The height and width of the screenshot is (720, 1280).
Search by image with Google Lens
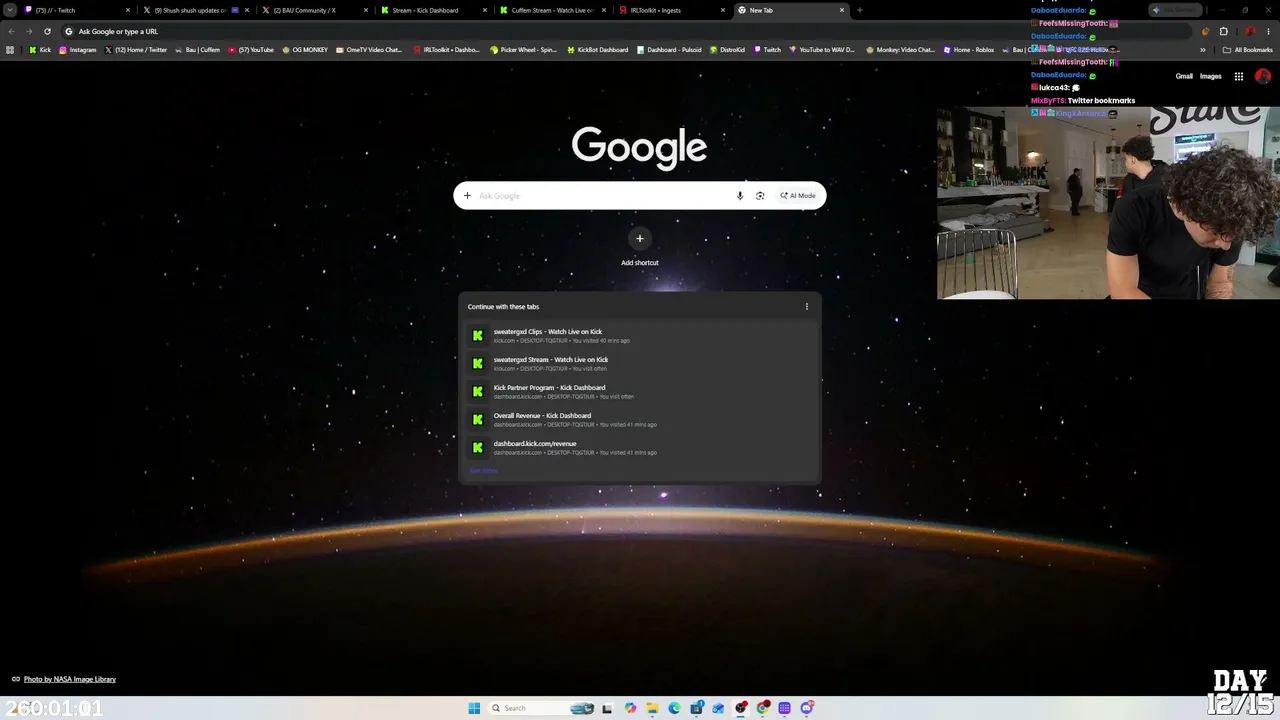point(760,196)
